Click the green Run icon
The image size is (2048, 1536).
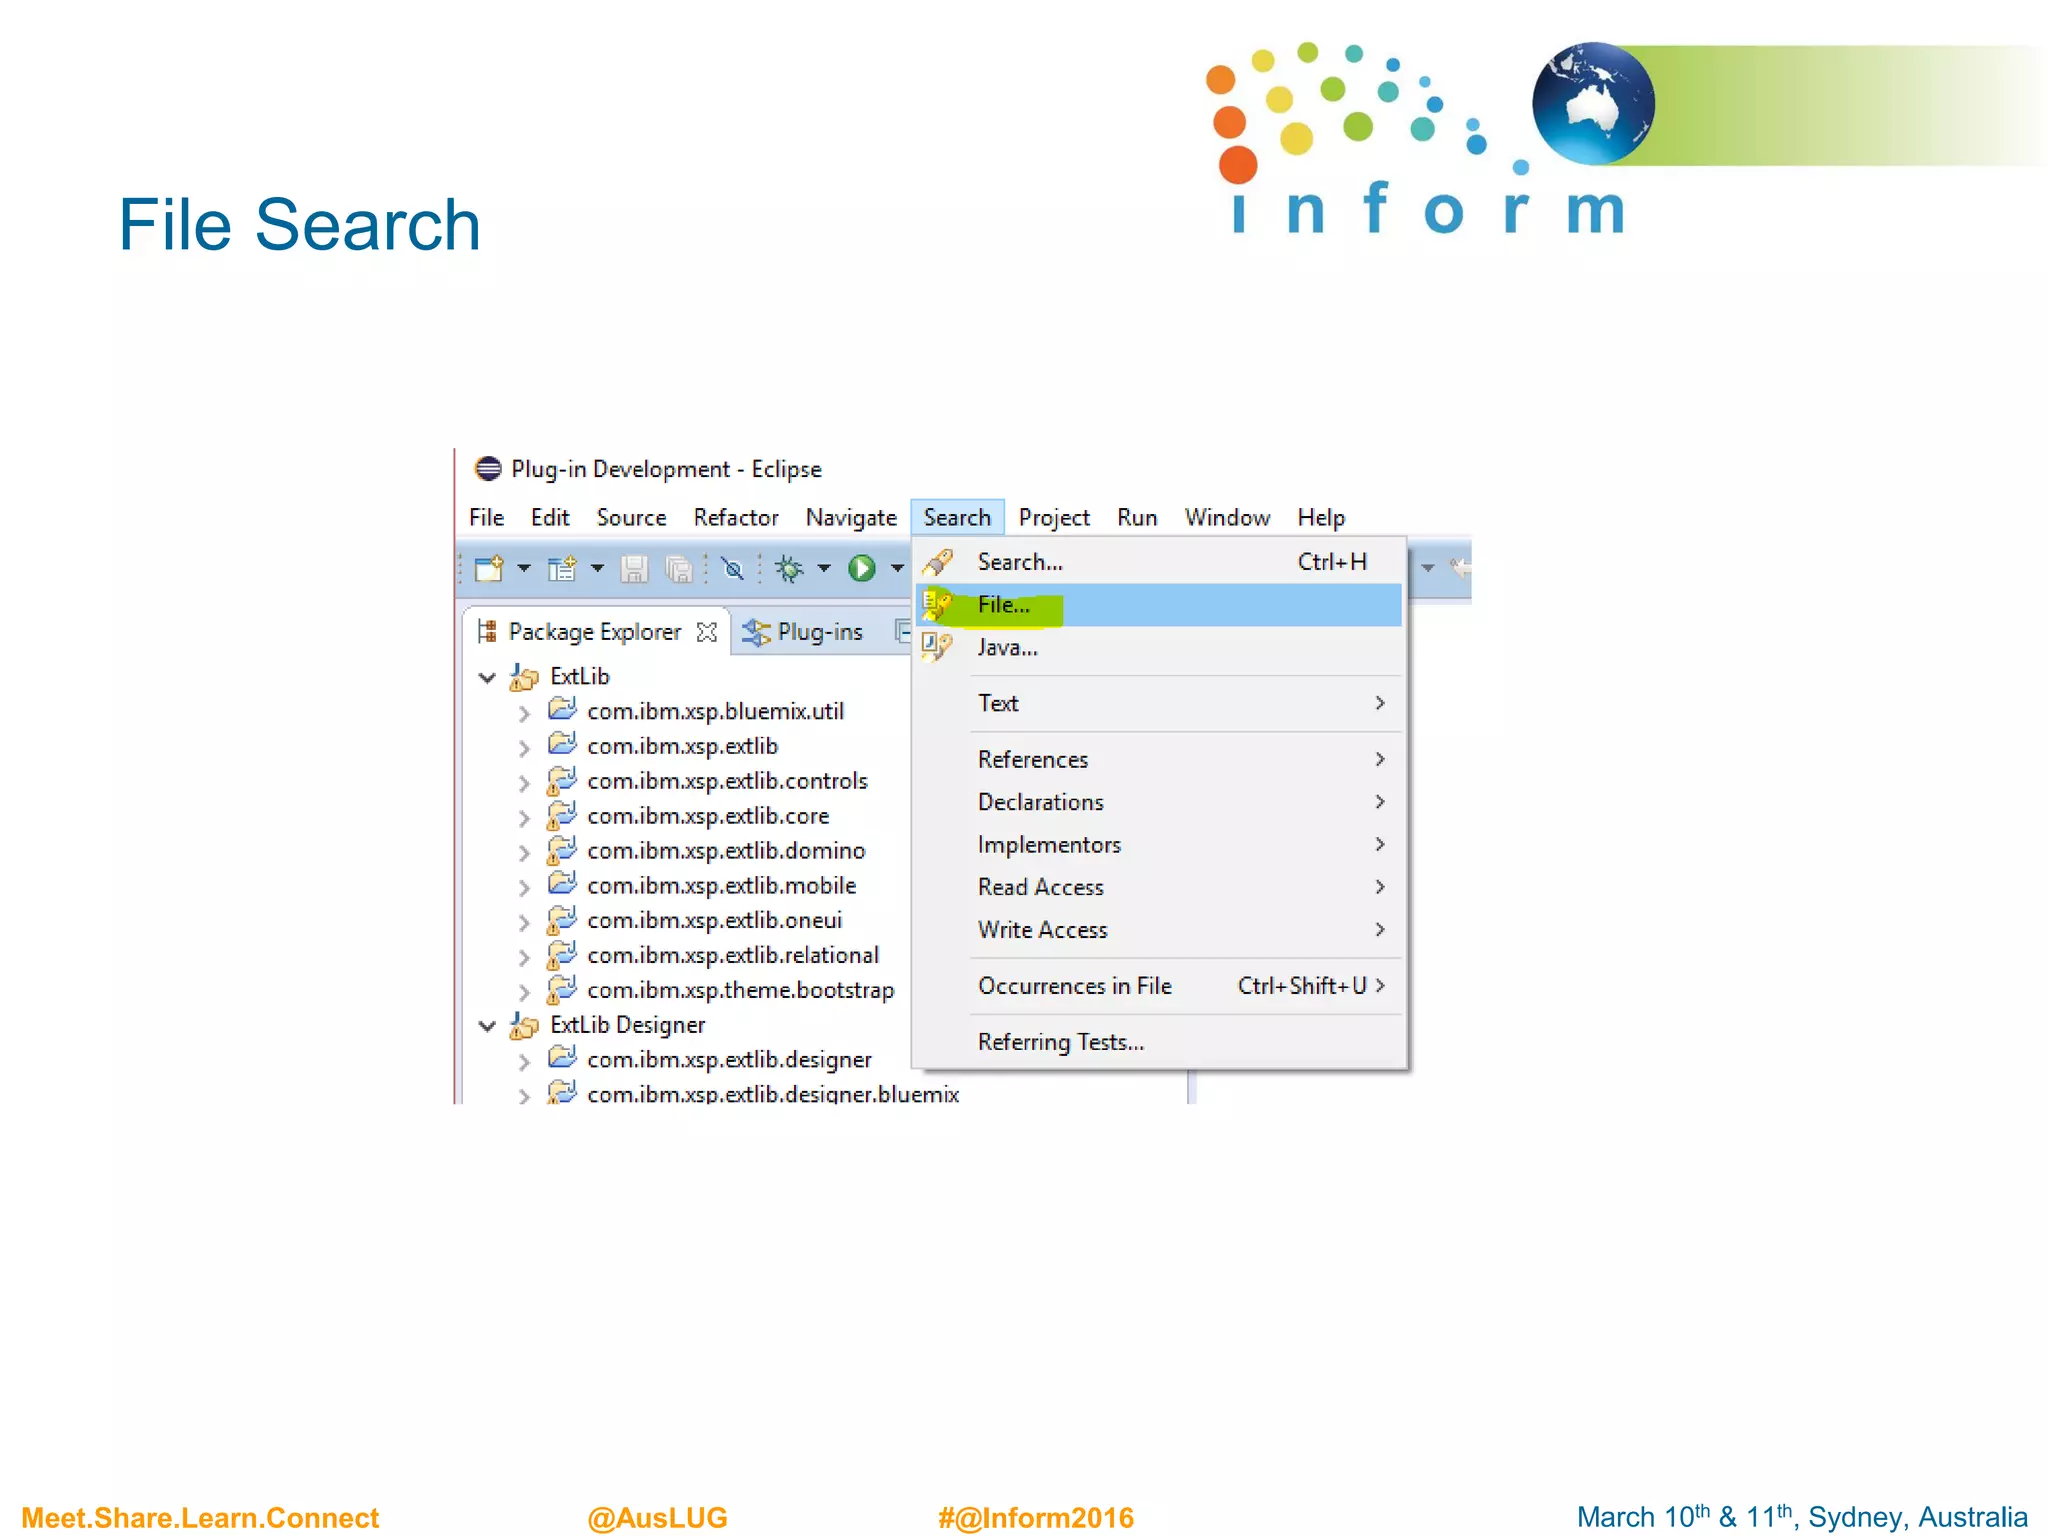click(862, 569)
